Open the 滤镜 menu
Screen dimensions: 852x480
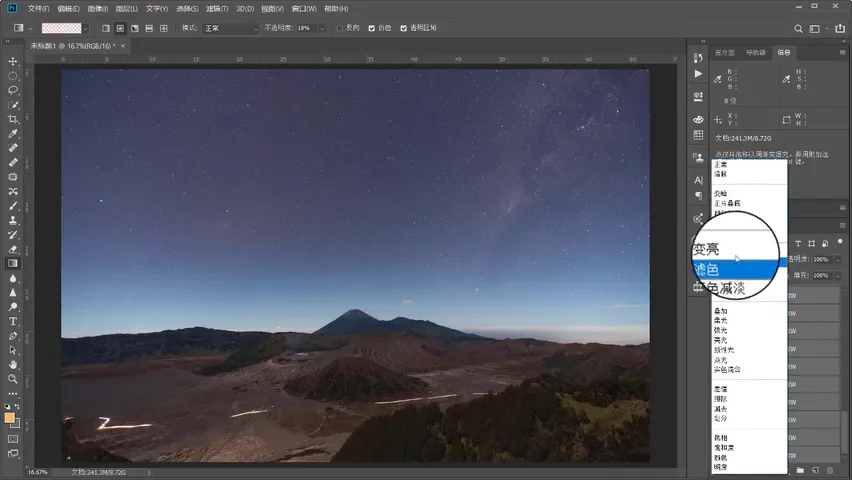point(217,9)
